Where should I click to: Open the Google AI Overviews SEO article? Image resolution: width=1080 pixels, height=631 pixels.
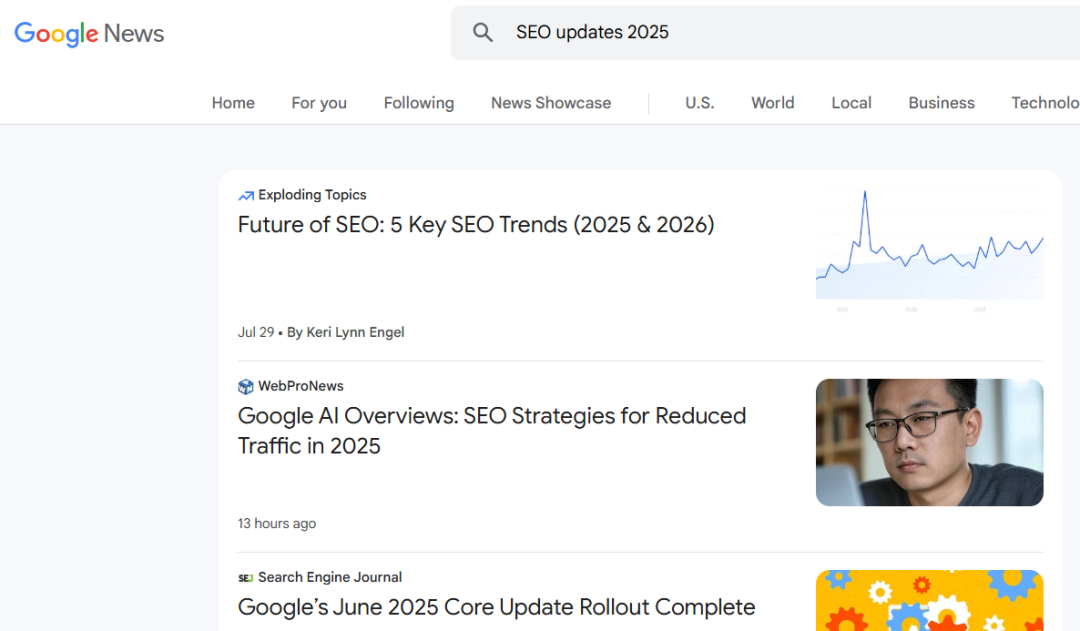click(x=491, y=430)
